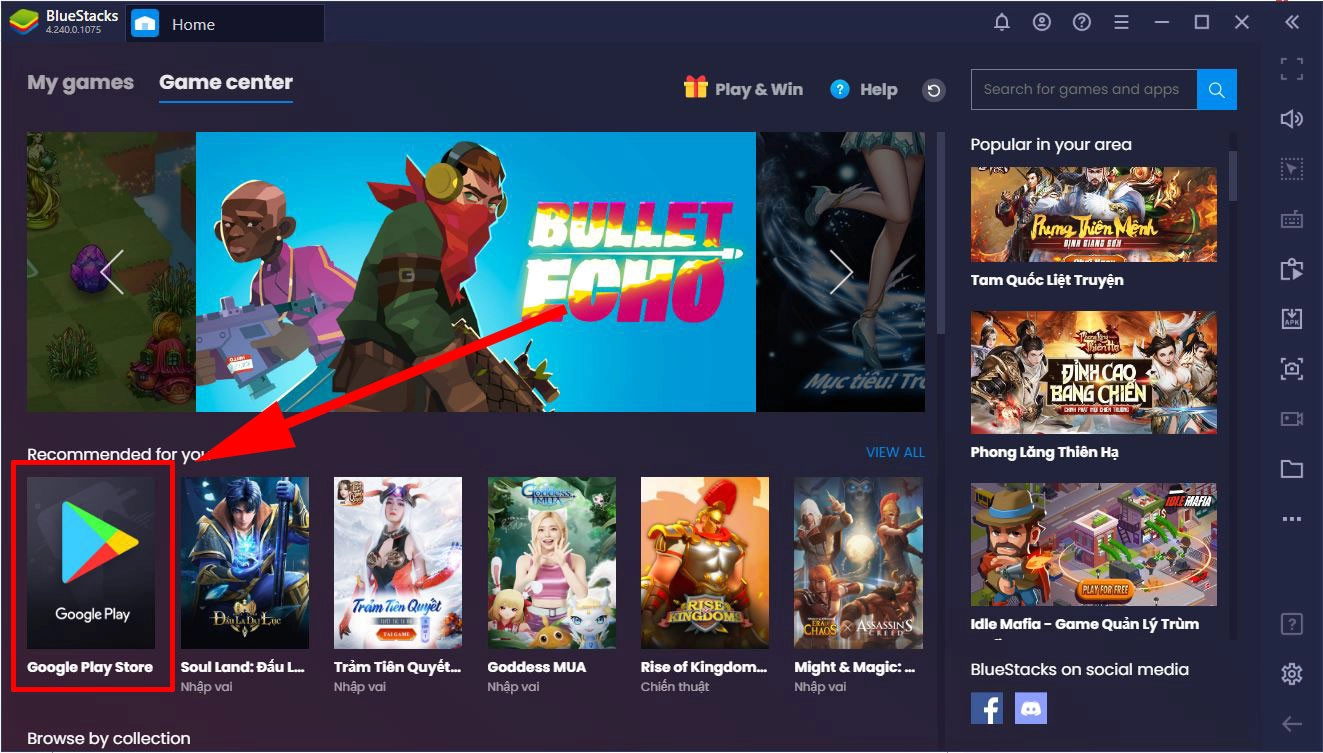
Task: Show more sidebar tools via three dots
Action: [x=1292, y=519]
